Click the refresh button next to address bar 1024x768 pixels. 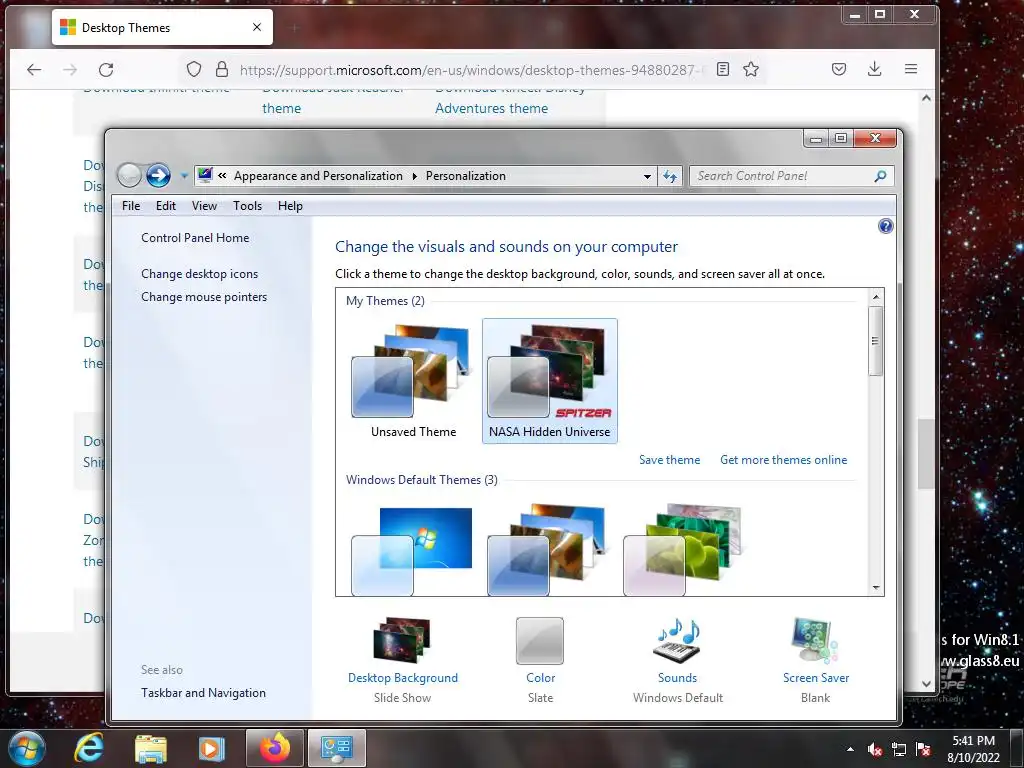tap(670, 176)
